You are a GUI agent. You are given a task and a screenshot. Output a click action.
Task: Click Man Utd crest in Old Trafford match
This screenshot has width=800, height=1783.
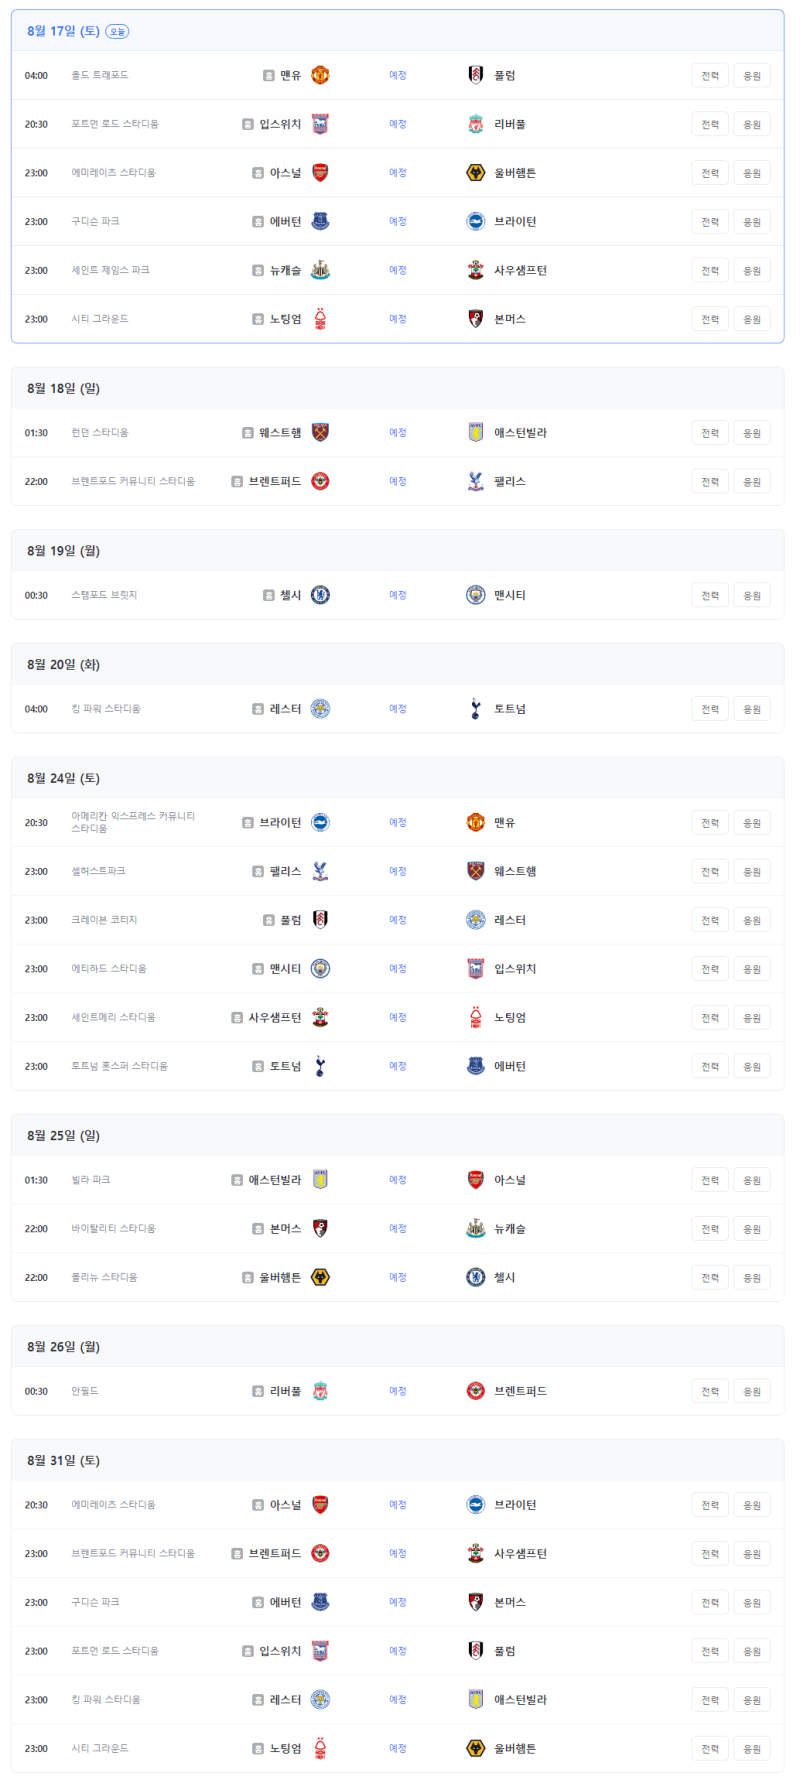320,75
